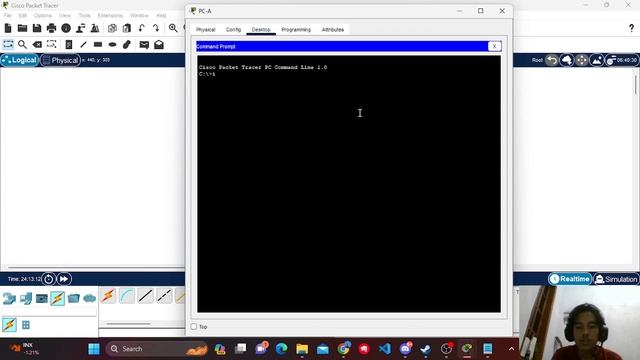This screenshot has height=360, width=640.
Task: Create a new cluster with the cloud icon
Action: 567,60
